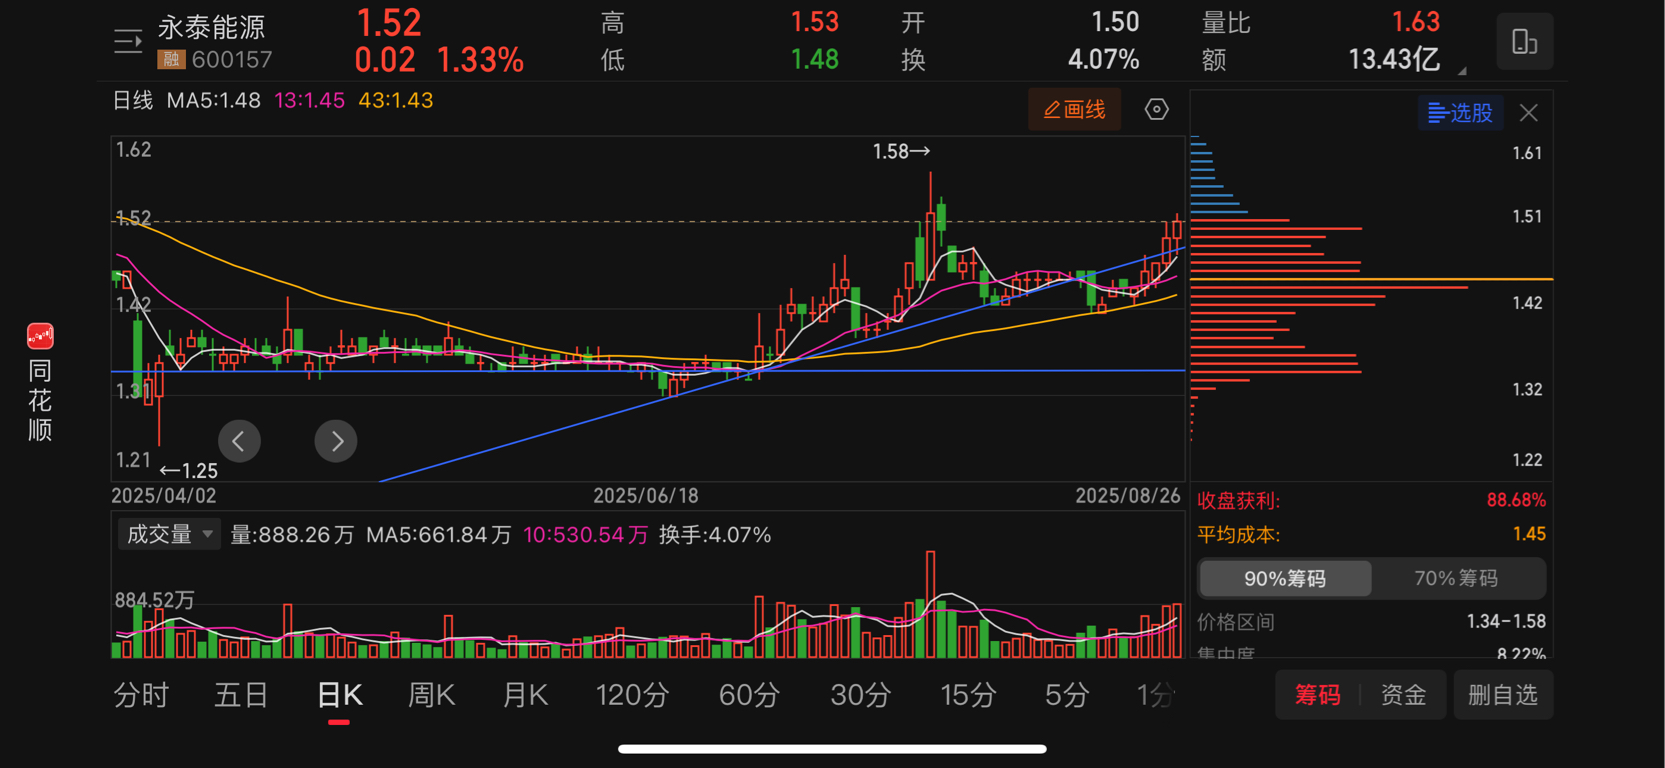Click the 删自选 remove from watchlist button
Viewport: 1665px width, 768px height.
pos(1502,695)
